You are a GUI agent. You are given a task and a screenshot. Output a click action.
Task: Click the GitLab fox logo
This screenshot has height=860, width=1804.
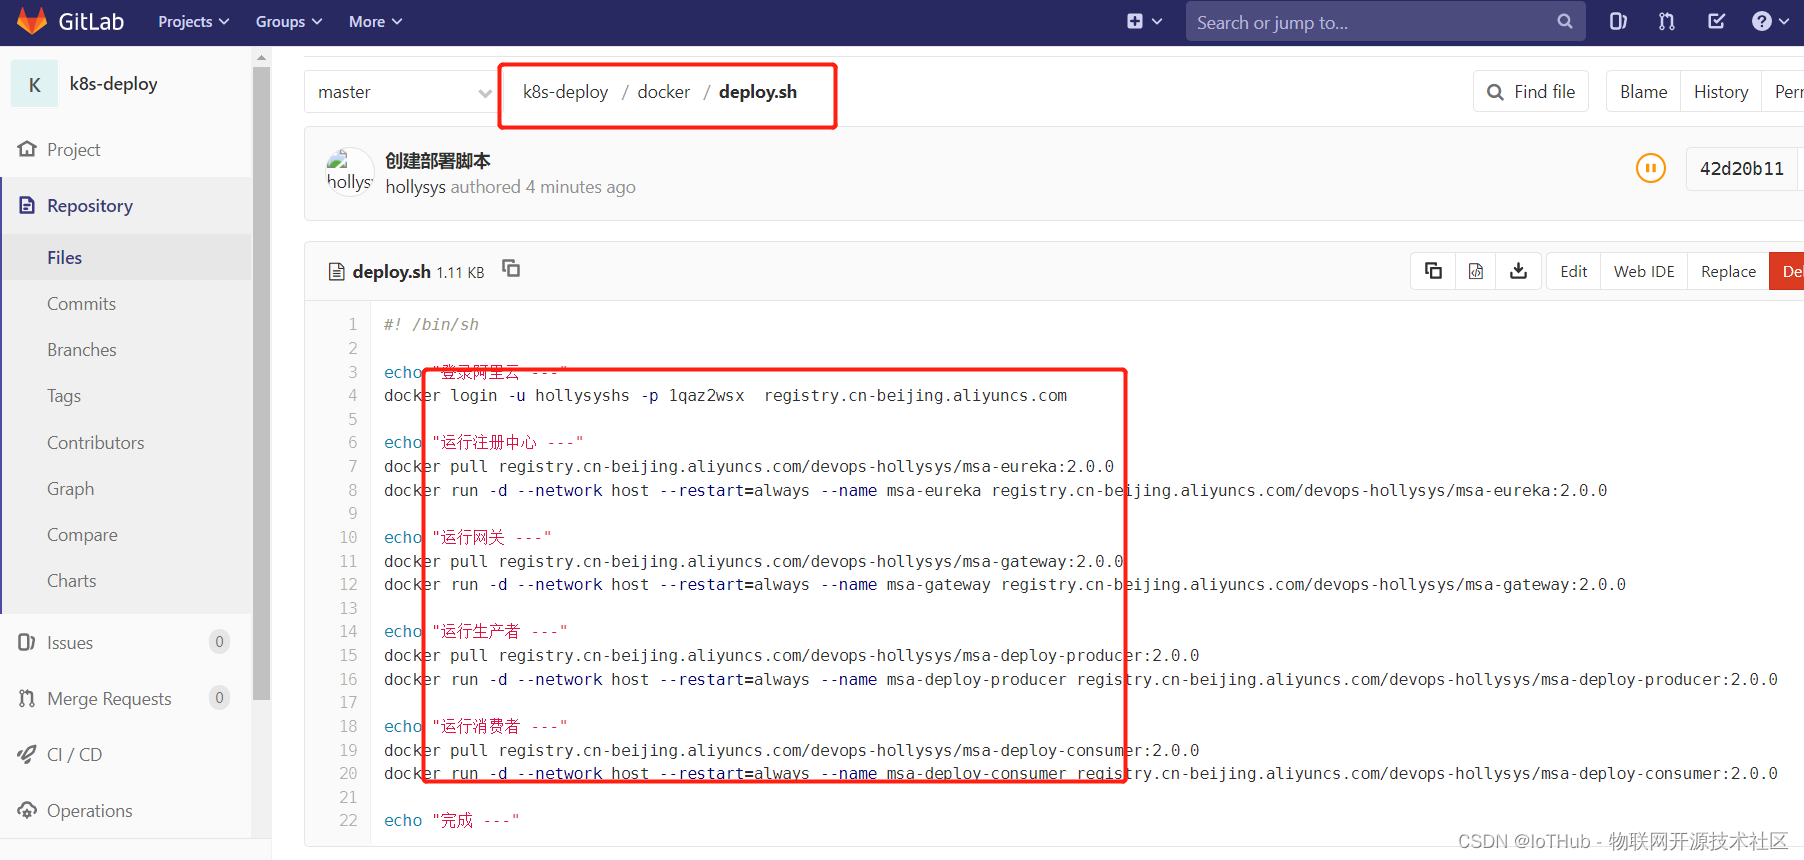pos(32,21)
